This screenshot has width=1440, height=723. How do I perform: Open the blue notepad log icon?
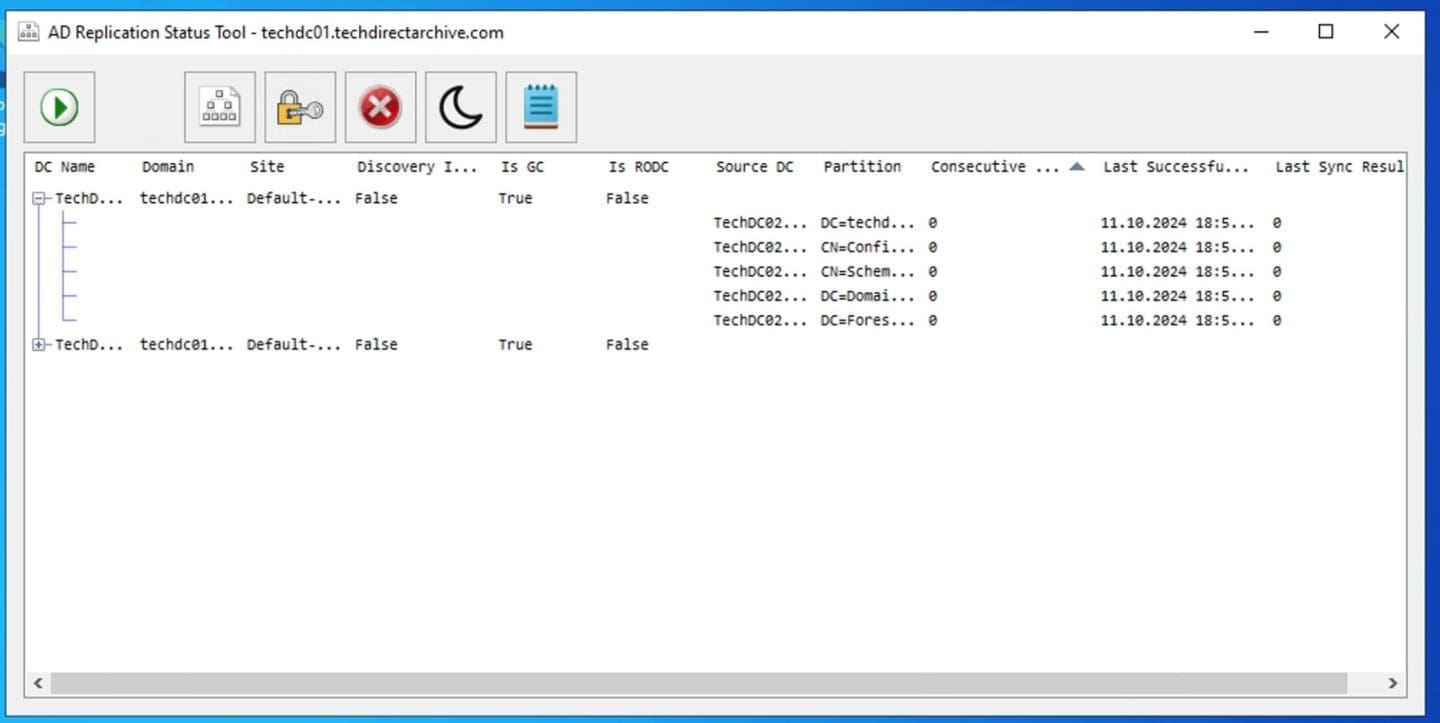tap(541, 107)
